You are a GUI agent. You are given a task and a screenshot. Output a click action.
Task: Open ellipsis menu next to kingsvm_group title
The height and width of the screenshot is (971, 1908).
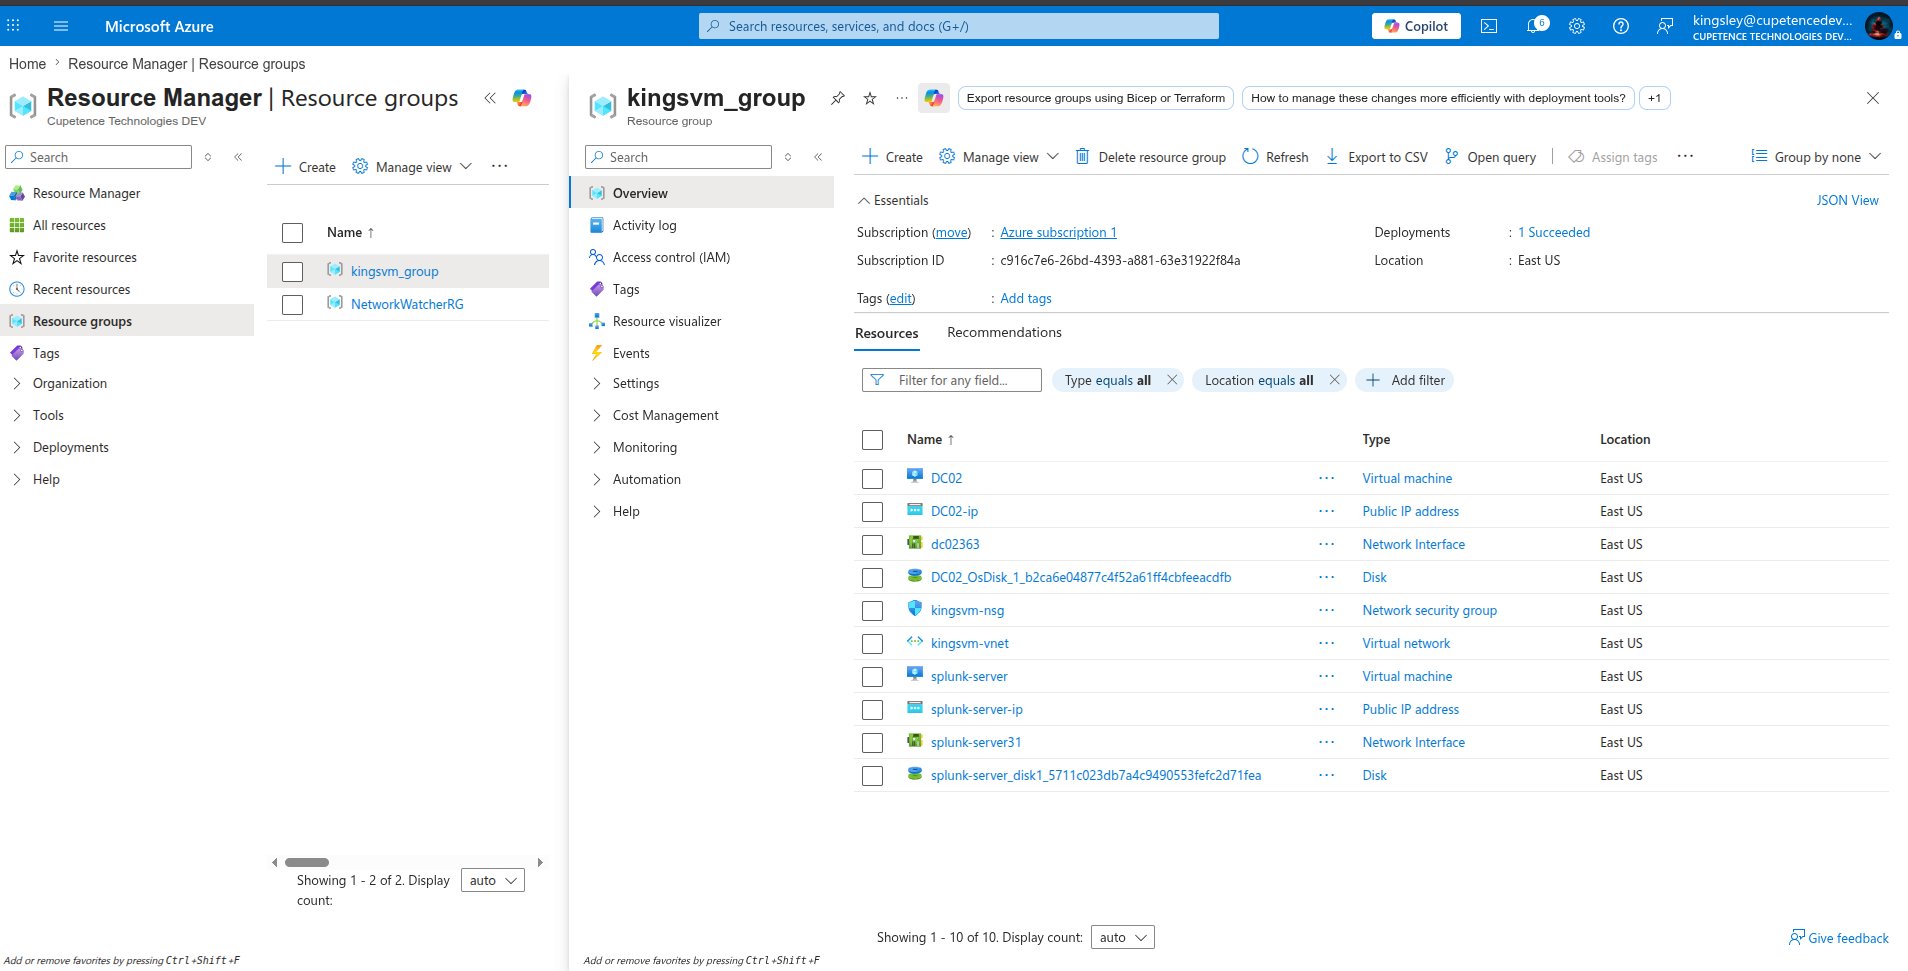pyautogui.click(x=902, y=98)
